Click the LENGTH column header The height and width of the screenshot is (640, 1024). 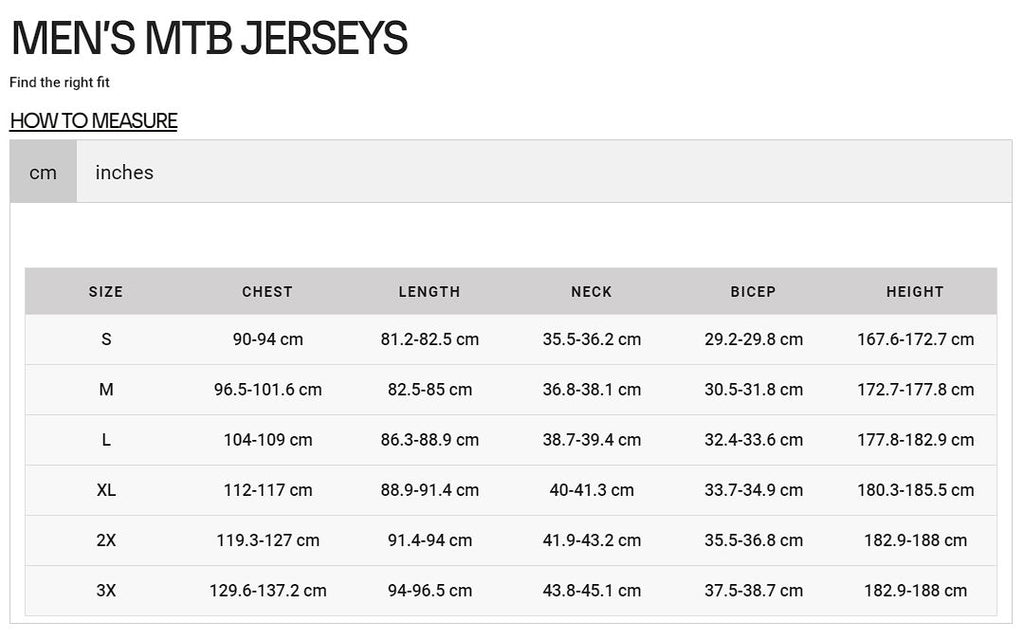[x=430, y=292]
